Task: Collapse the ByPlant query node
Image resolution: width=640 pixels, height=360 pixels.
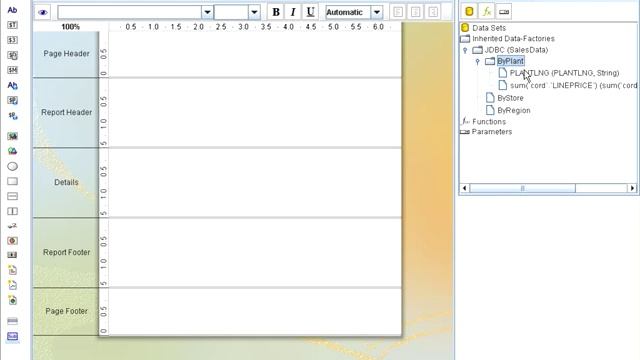Action: click(478, 62)
